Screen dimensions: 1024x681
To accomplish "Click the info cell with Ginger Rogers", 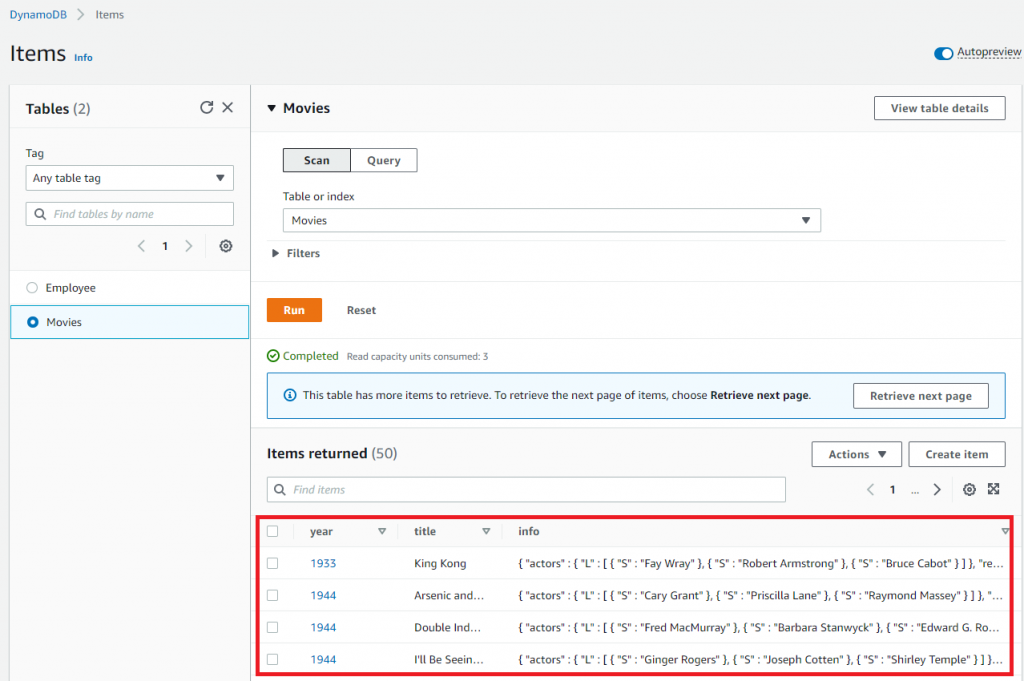I will tap(761, 659).
